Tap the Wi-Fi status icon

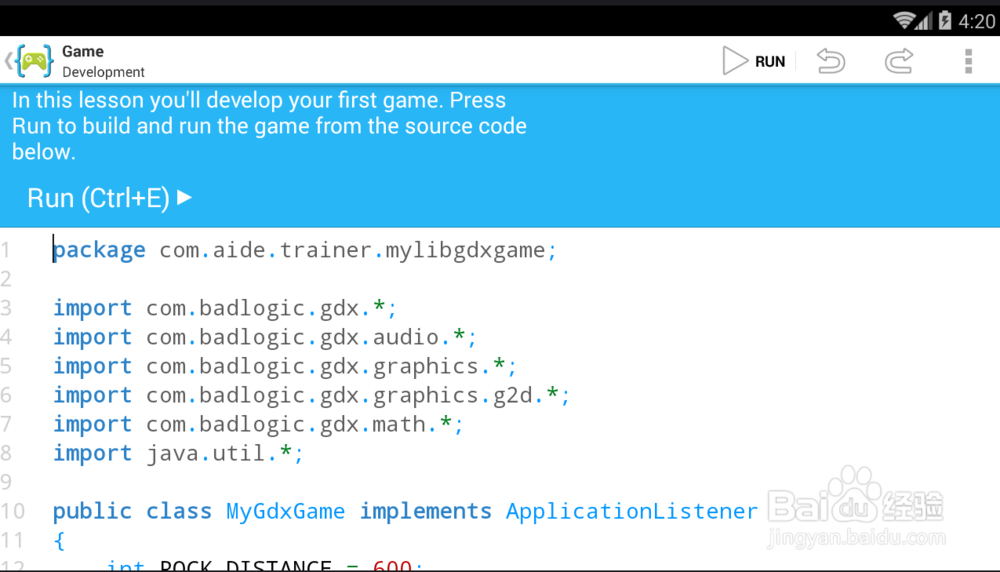(x=903, y=21)
